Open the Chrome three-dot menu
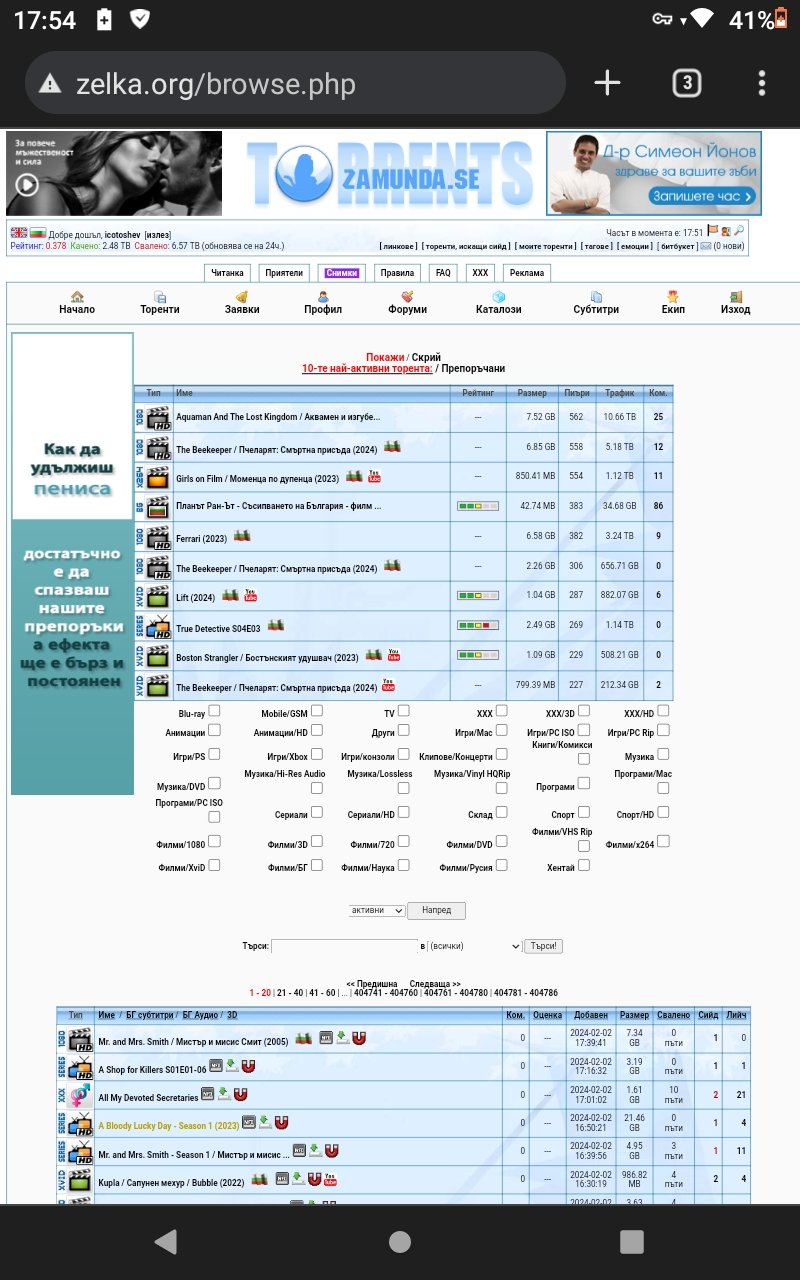The image size is (800, 1280). click(x=762, y=83)
